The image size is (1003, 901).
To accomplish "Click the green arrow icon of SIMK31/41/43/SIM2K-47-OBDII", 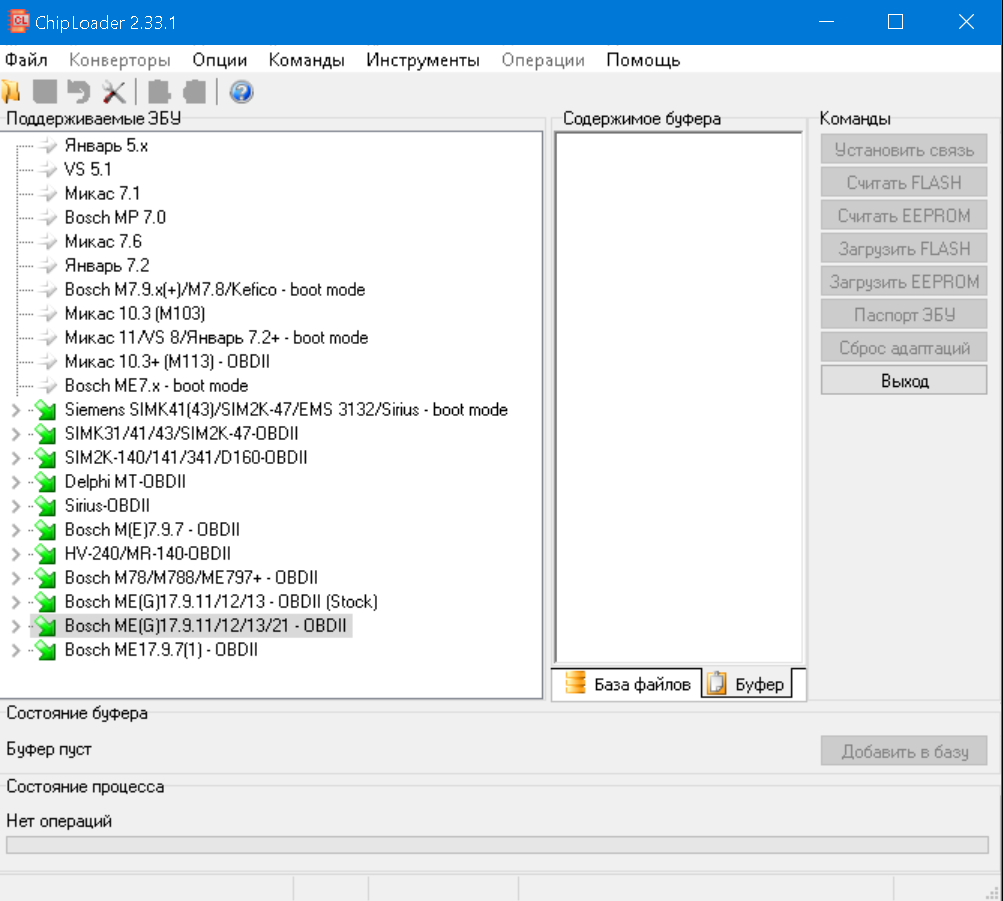I will [x=45, y=434].
